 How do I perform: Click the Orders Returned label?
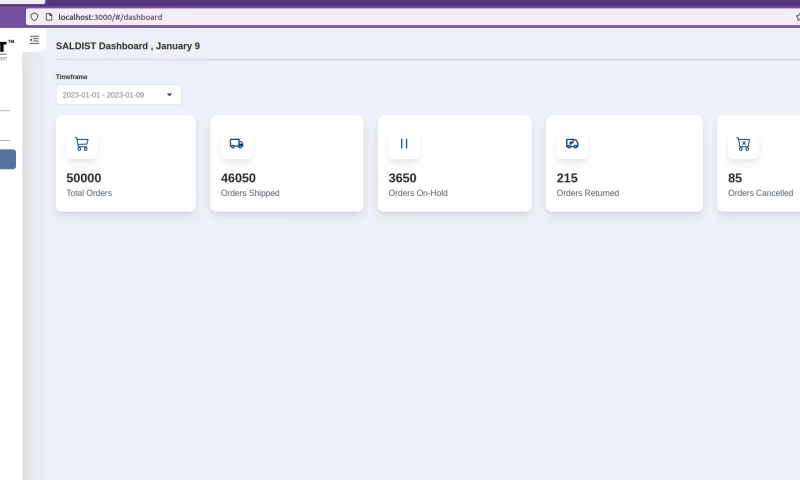(588, 193)
